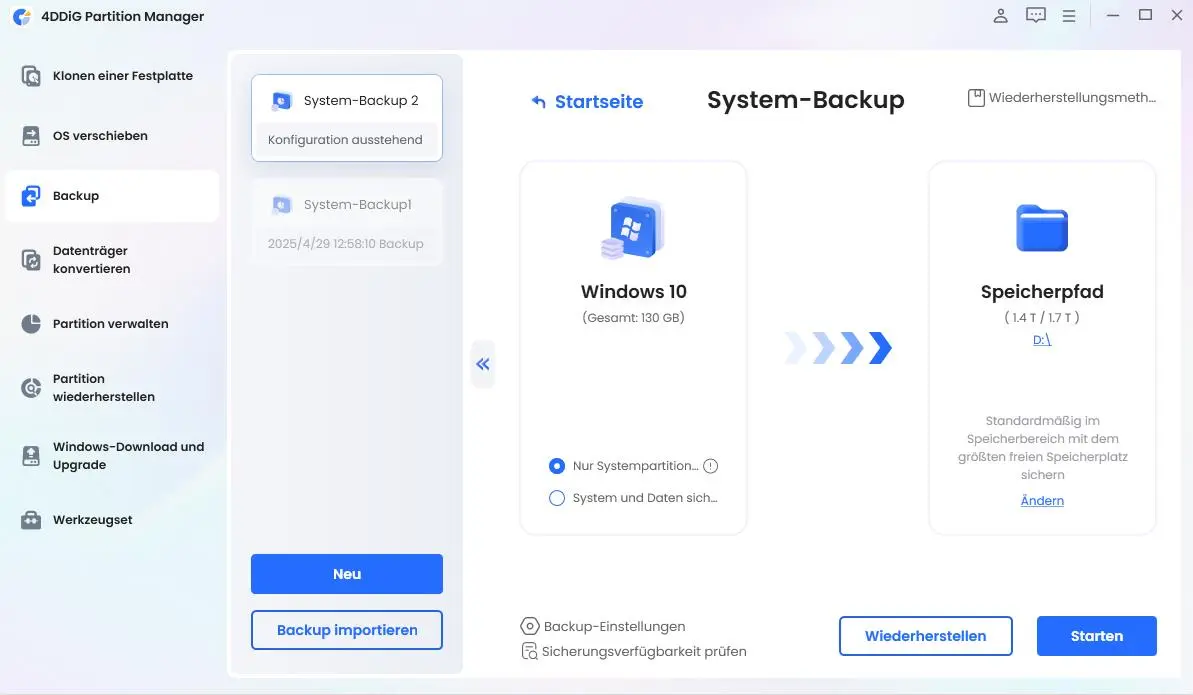Collapse the backup list panel with double chevron
Screen dimensions: 1193x695
(483, 365)
